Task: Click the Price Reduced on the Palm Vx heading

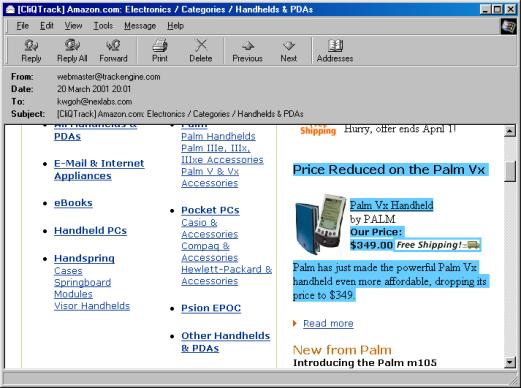Action: 389,170
